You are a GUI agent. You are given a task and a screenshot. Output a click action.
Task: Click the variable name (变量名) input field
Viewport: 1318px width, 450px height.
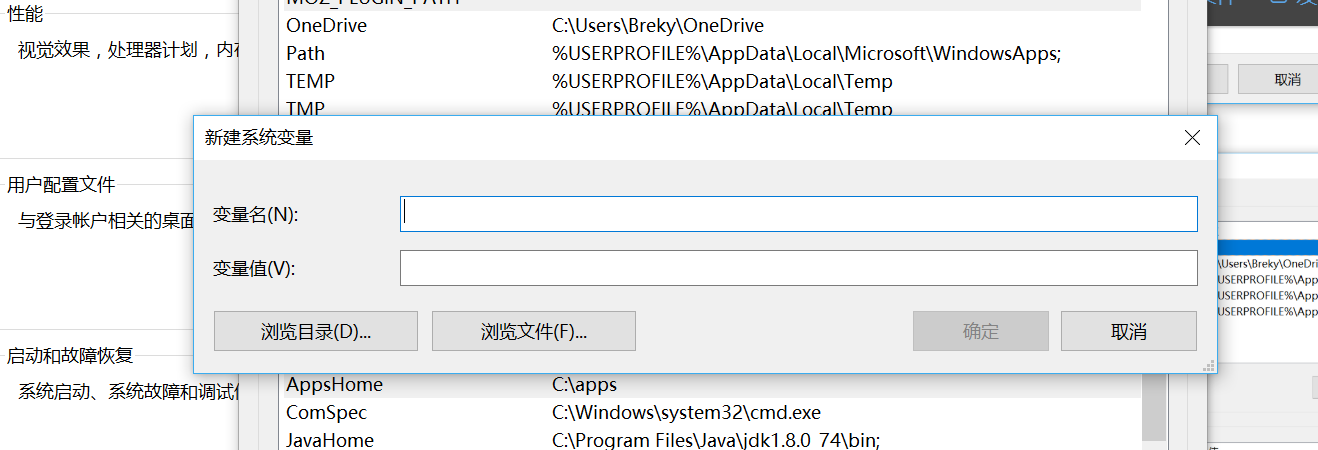pyautogui.click(x=798, y=214)
